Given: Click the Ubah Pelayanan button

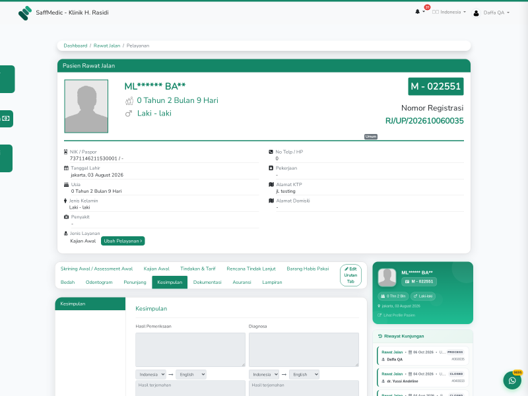Looking at the screenshot, I should [x=123, y=241].
